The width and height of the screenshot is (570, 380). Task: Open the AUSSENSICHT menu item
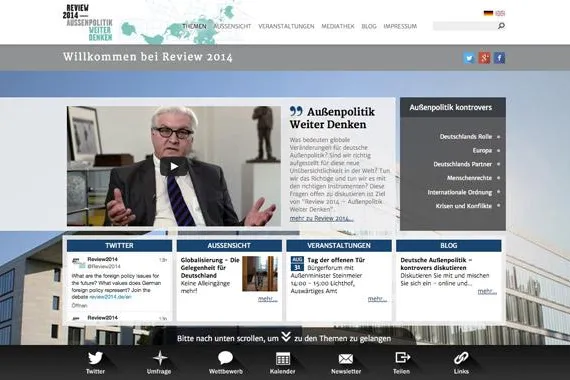pos(232,26)
